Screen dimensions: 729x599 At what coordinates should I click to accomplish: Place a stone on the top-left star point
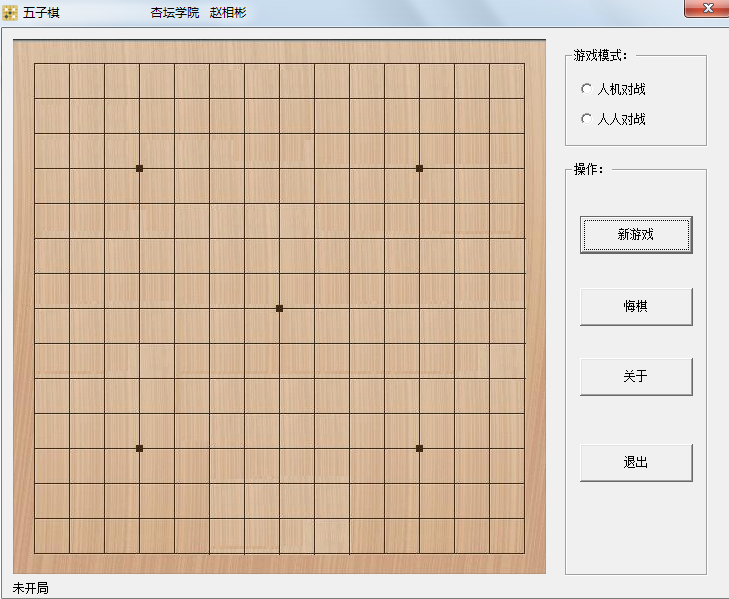click(x=139, y=168)
